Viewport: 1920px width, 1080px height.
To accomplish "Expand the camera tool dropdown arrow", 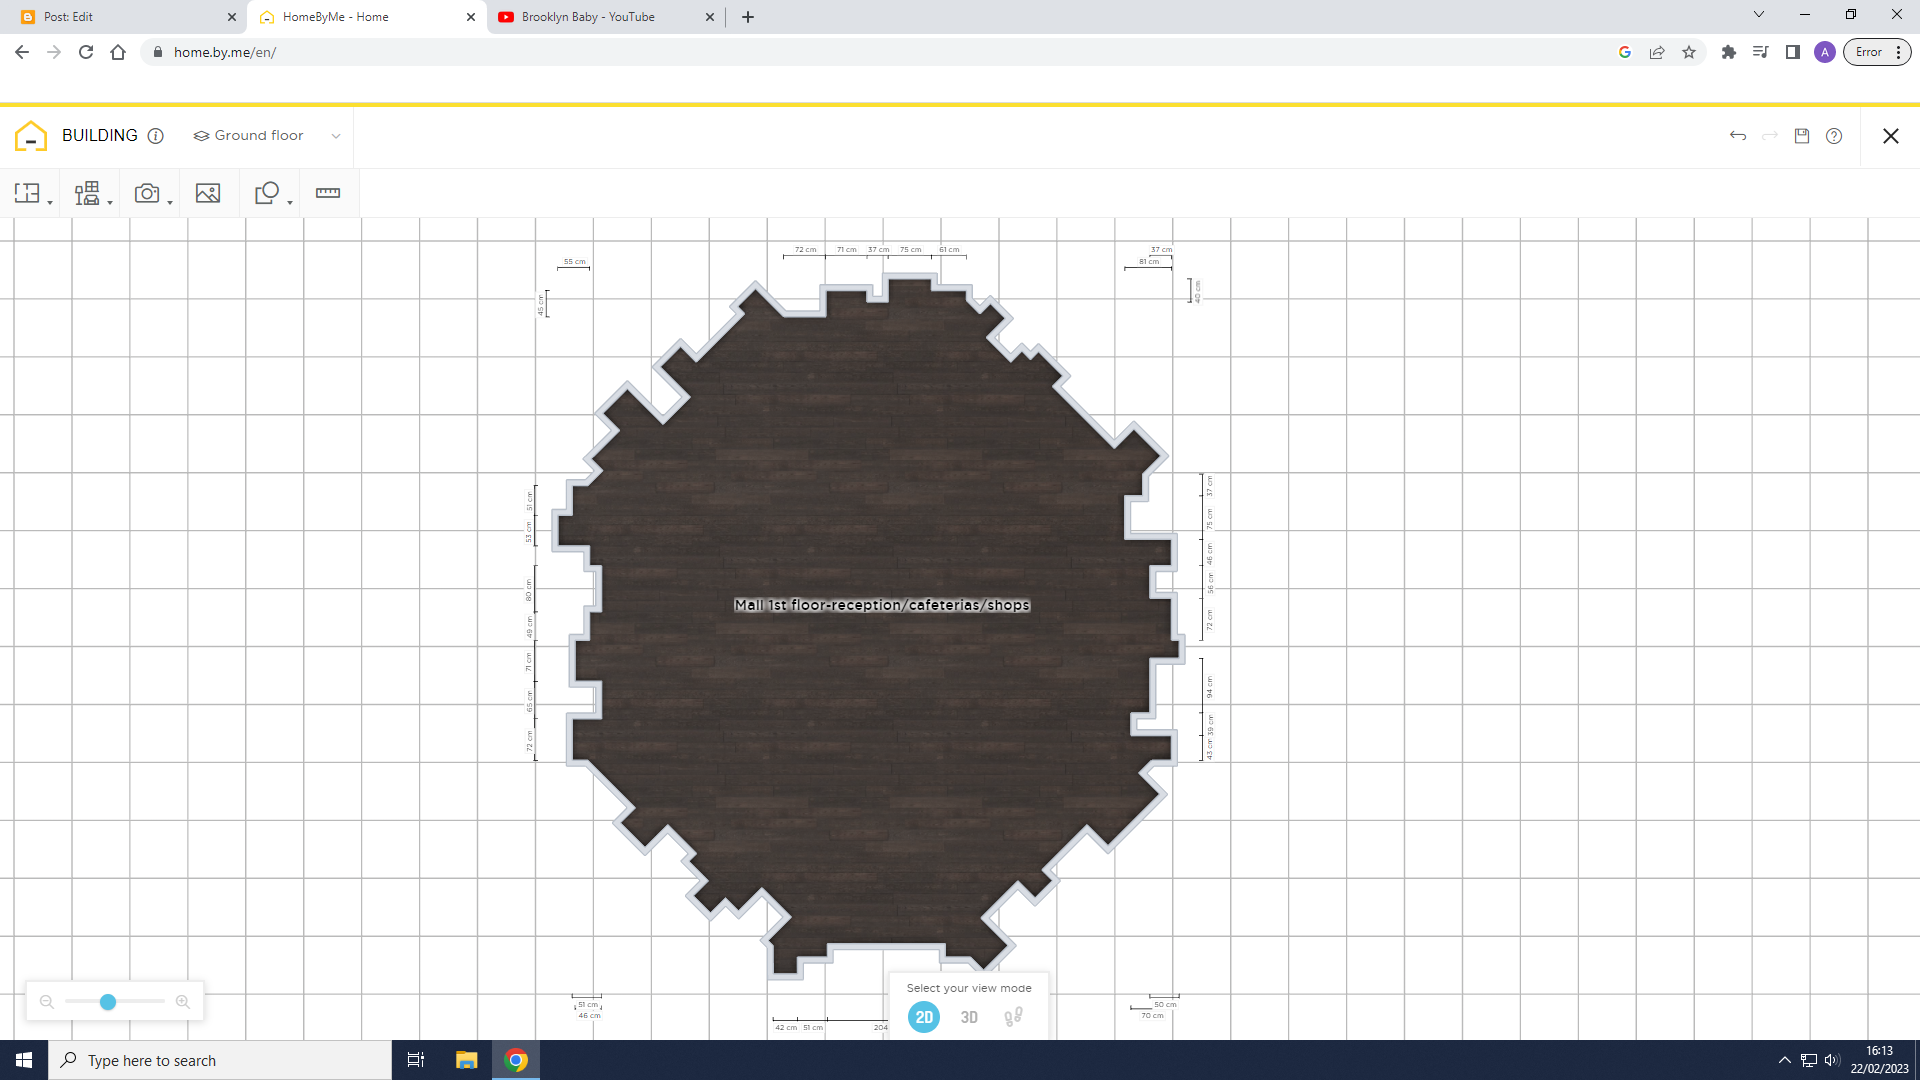I will click(x=170, y=203).
